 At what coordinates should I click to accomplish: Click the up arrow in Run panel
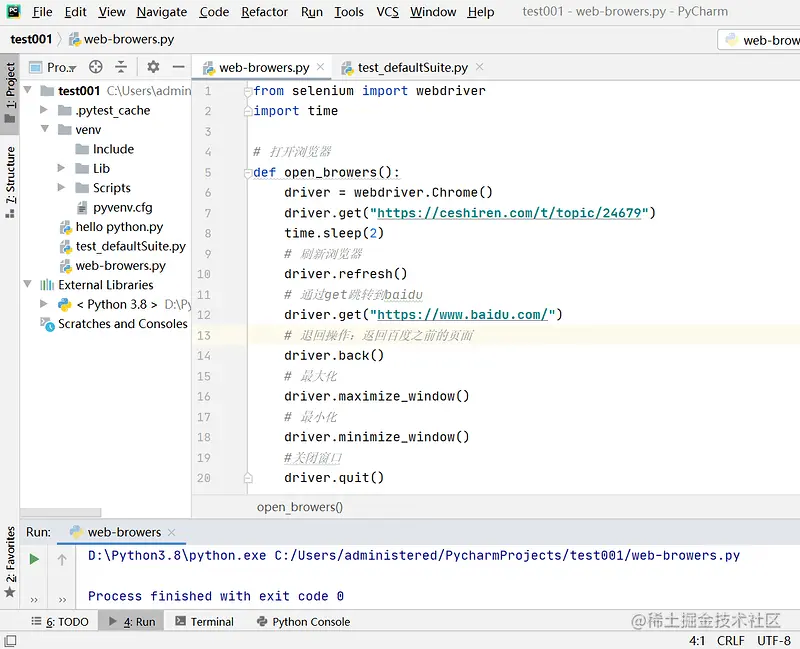[62, 559]
